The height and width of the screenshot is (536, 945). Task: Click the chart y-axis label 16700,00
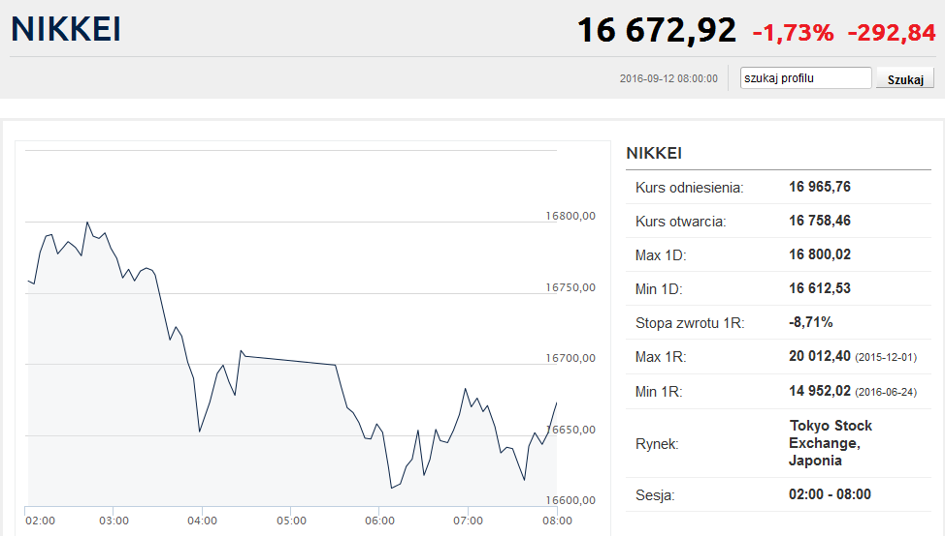pyautogui.click(x=570, y=358)
